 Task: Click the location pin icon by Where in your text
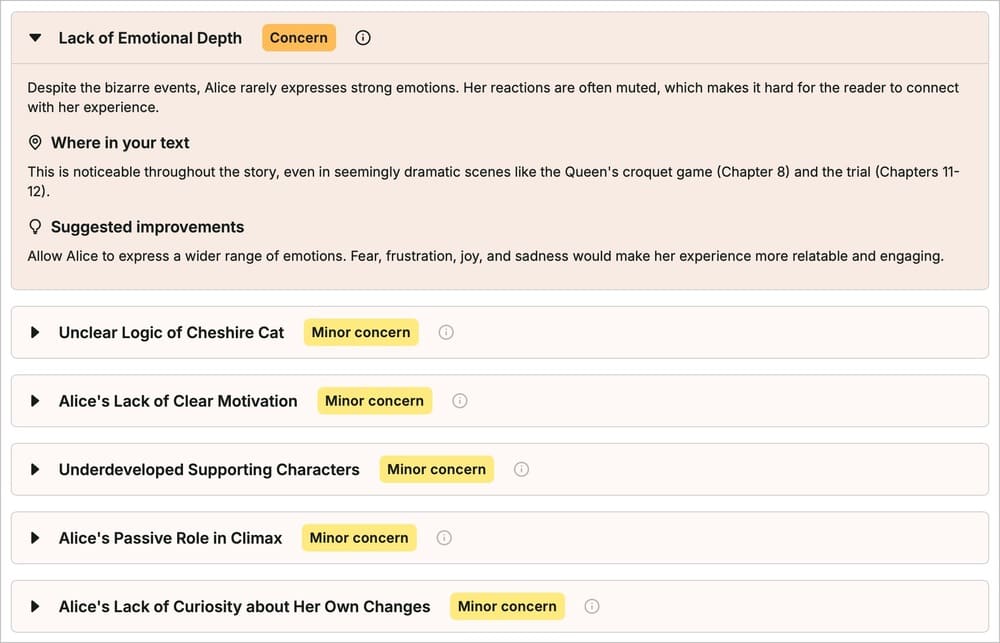tap(35, 142)
